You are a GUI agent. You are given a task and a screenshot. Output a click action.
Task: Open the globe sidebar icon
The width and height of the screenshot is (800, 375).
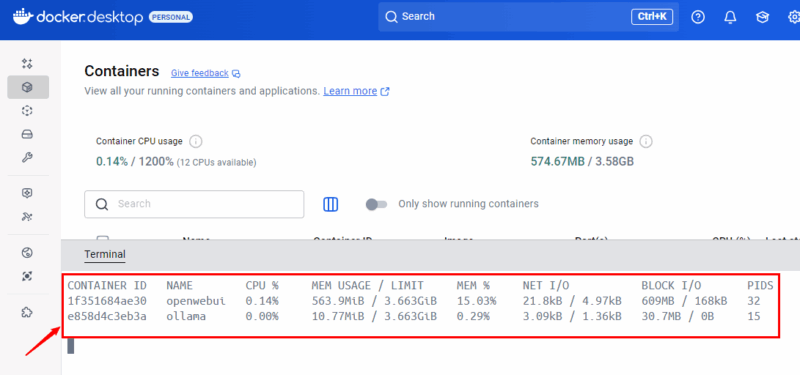coord(28,252)
